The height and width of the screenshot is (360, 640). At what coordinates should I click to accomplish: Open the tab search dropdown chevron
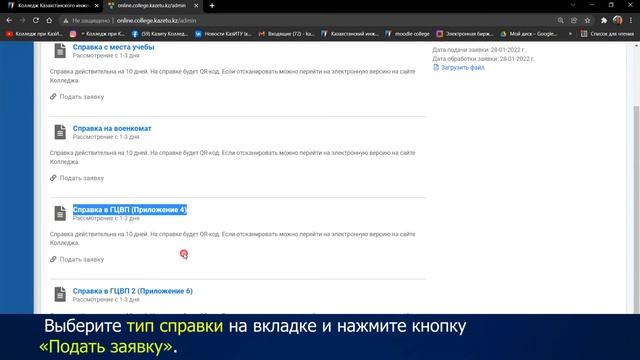[573, 5]
